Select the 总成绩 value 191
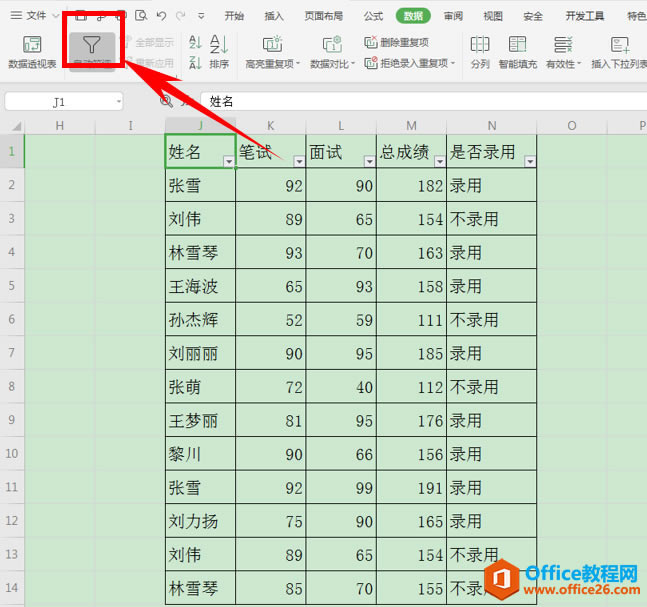This screenshot has height=607, width=647. pyautogui.click(x=411, y=487)
